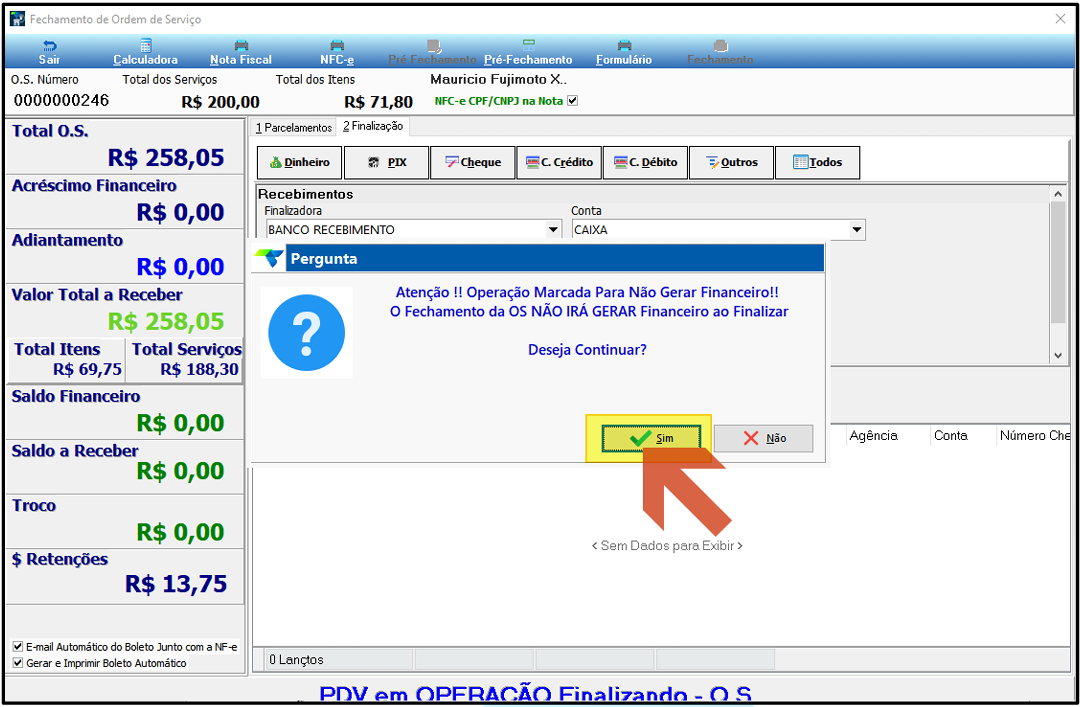Viewport: 1080px width, 707px height.
Task: Show Todos payment methods
Action: pyautogui.click(x=818, y=163)
